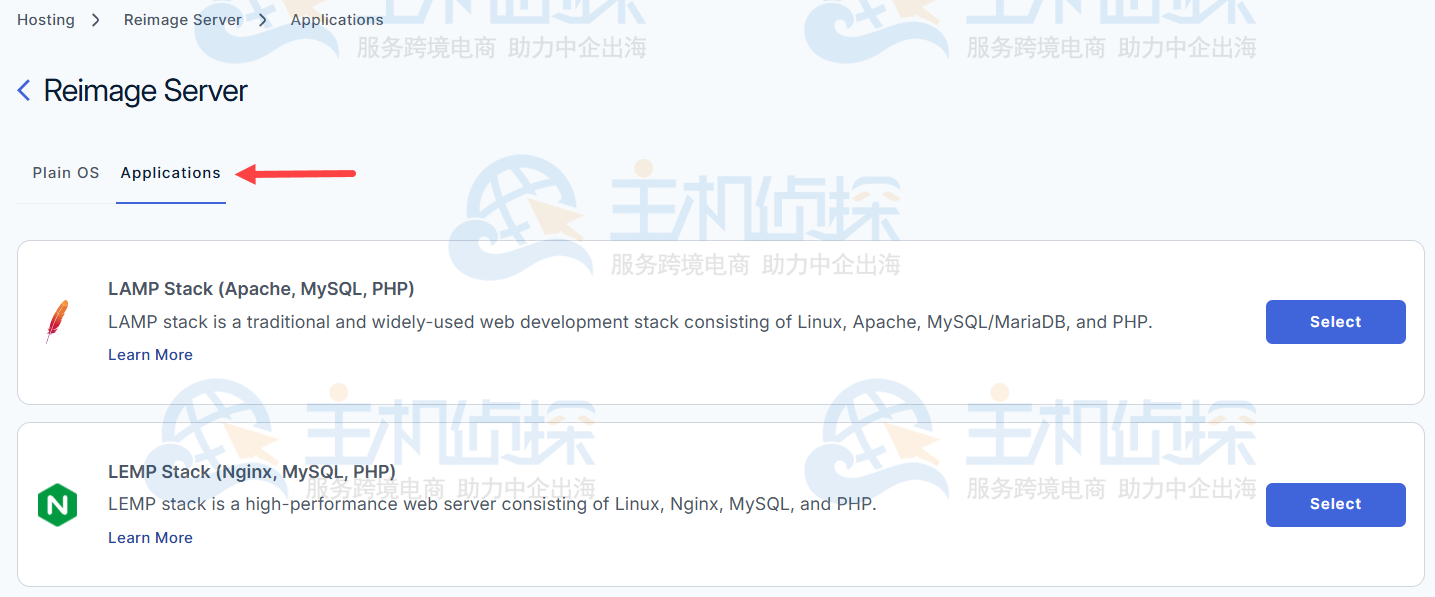Image resolution: width=1435 pixels, height=597 pixels.
Task: Select the LAMP Stack application
Action: (1335, 322)
